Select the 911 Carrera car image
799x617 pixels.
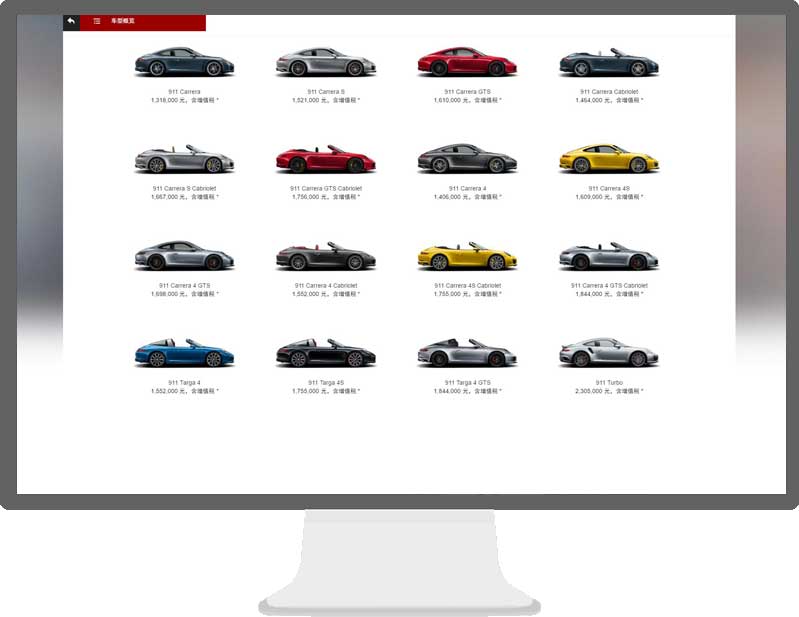pyautogui.click(x=184, y=62)
